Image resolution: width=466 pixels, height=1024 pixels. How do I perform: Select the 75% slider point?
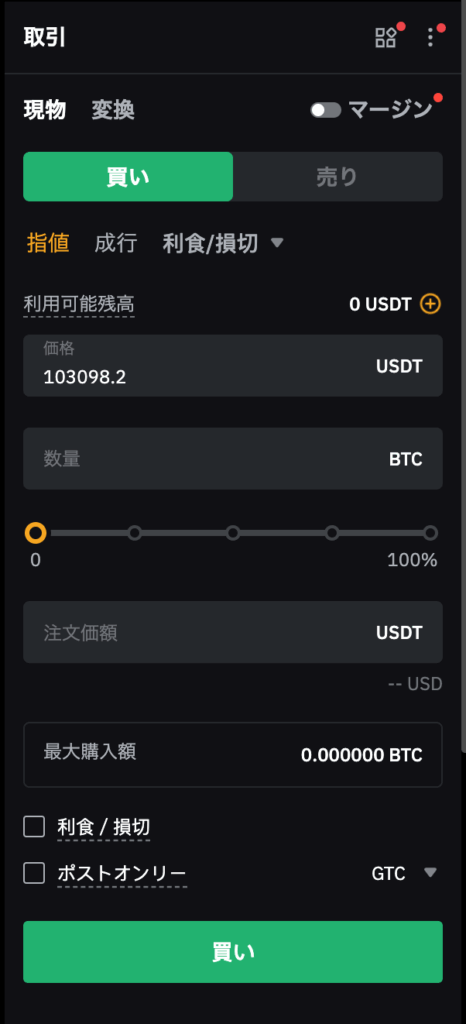pyautogui.click(x=332, y=533)
